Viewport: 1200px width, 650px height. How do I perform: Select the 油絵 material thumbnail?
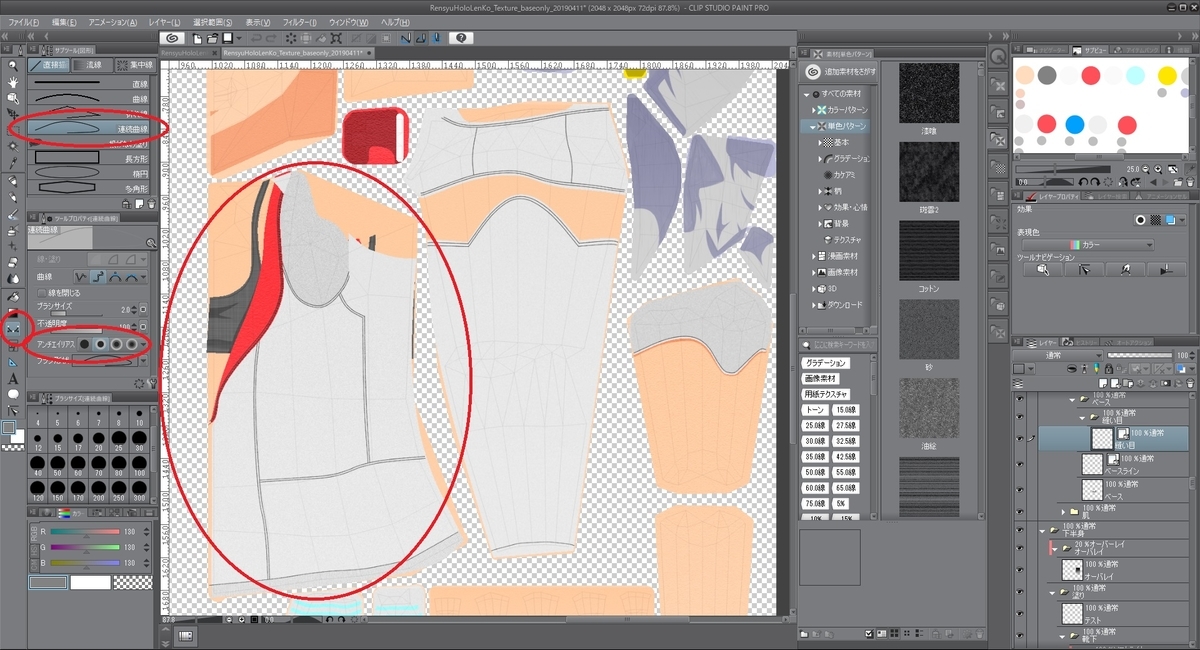click(x=929, y=409)
